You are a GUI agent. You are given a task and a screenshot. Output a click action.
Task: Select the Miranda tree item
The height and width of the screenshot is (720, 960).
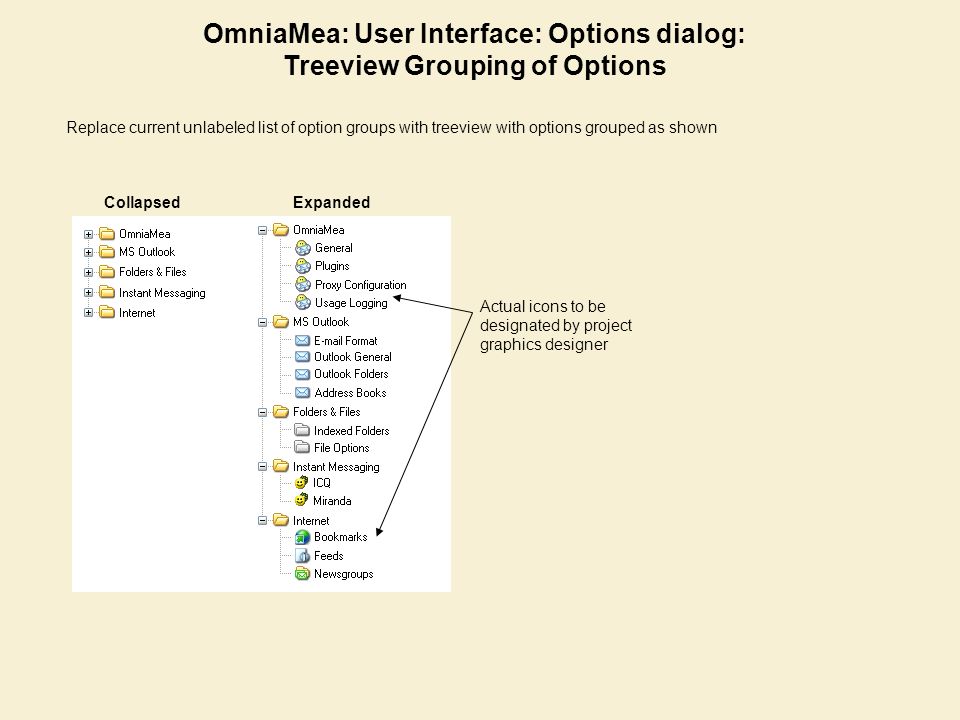coord(332,501)
